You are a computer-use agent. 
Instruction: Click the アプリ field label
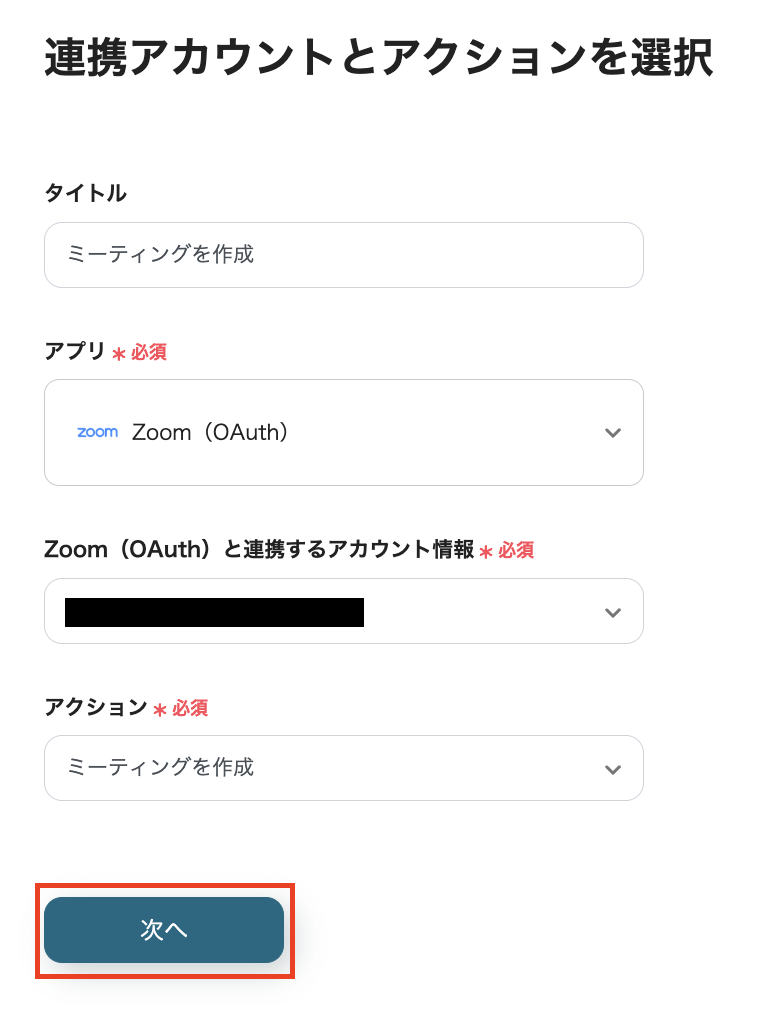75,351
